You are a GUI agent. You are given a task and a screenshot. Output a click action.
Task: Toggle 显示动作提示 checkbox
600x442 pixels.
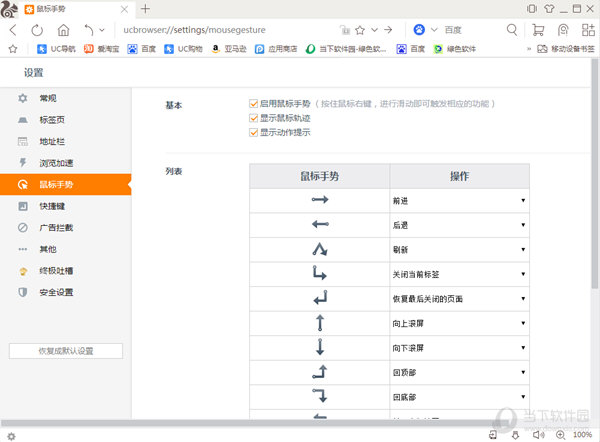tap(253, 132)
